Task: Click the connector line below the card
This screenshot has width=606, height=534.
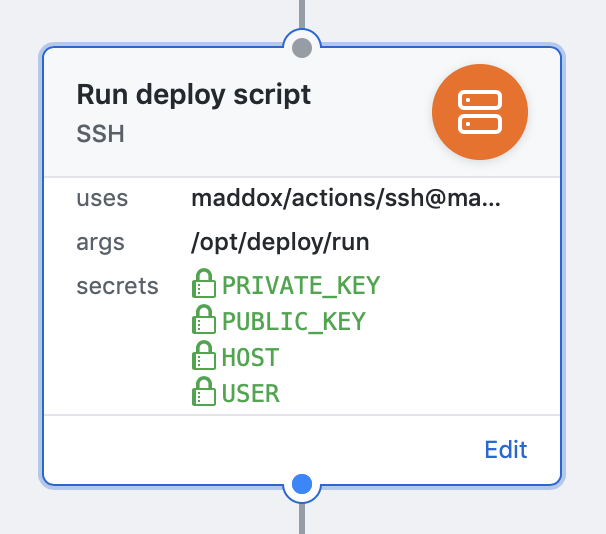Action: click(302, 517)
